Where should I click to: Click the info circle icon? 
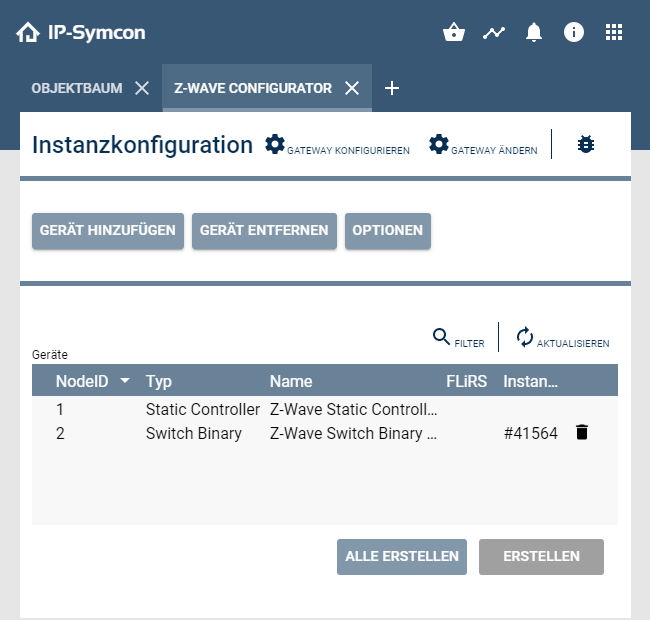574,33
